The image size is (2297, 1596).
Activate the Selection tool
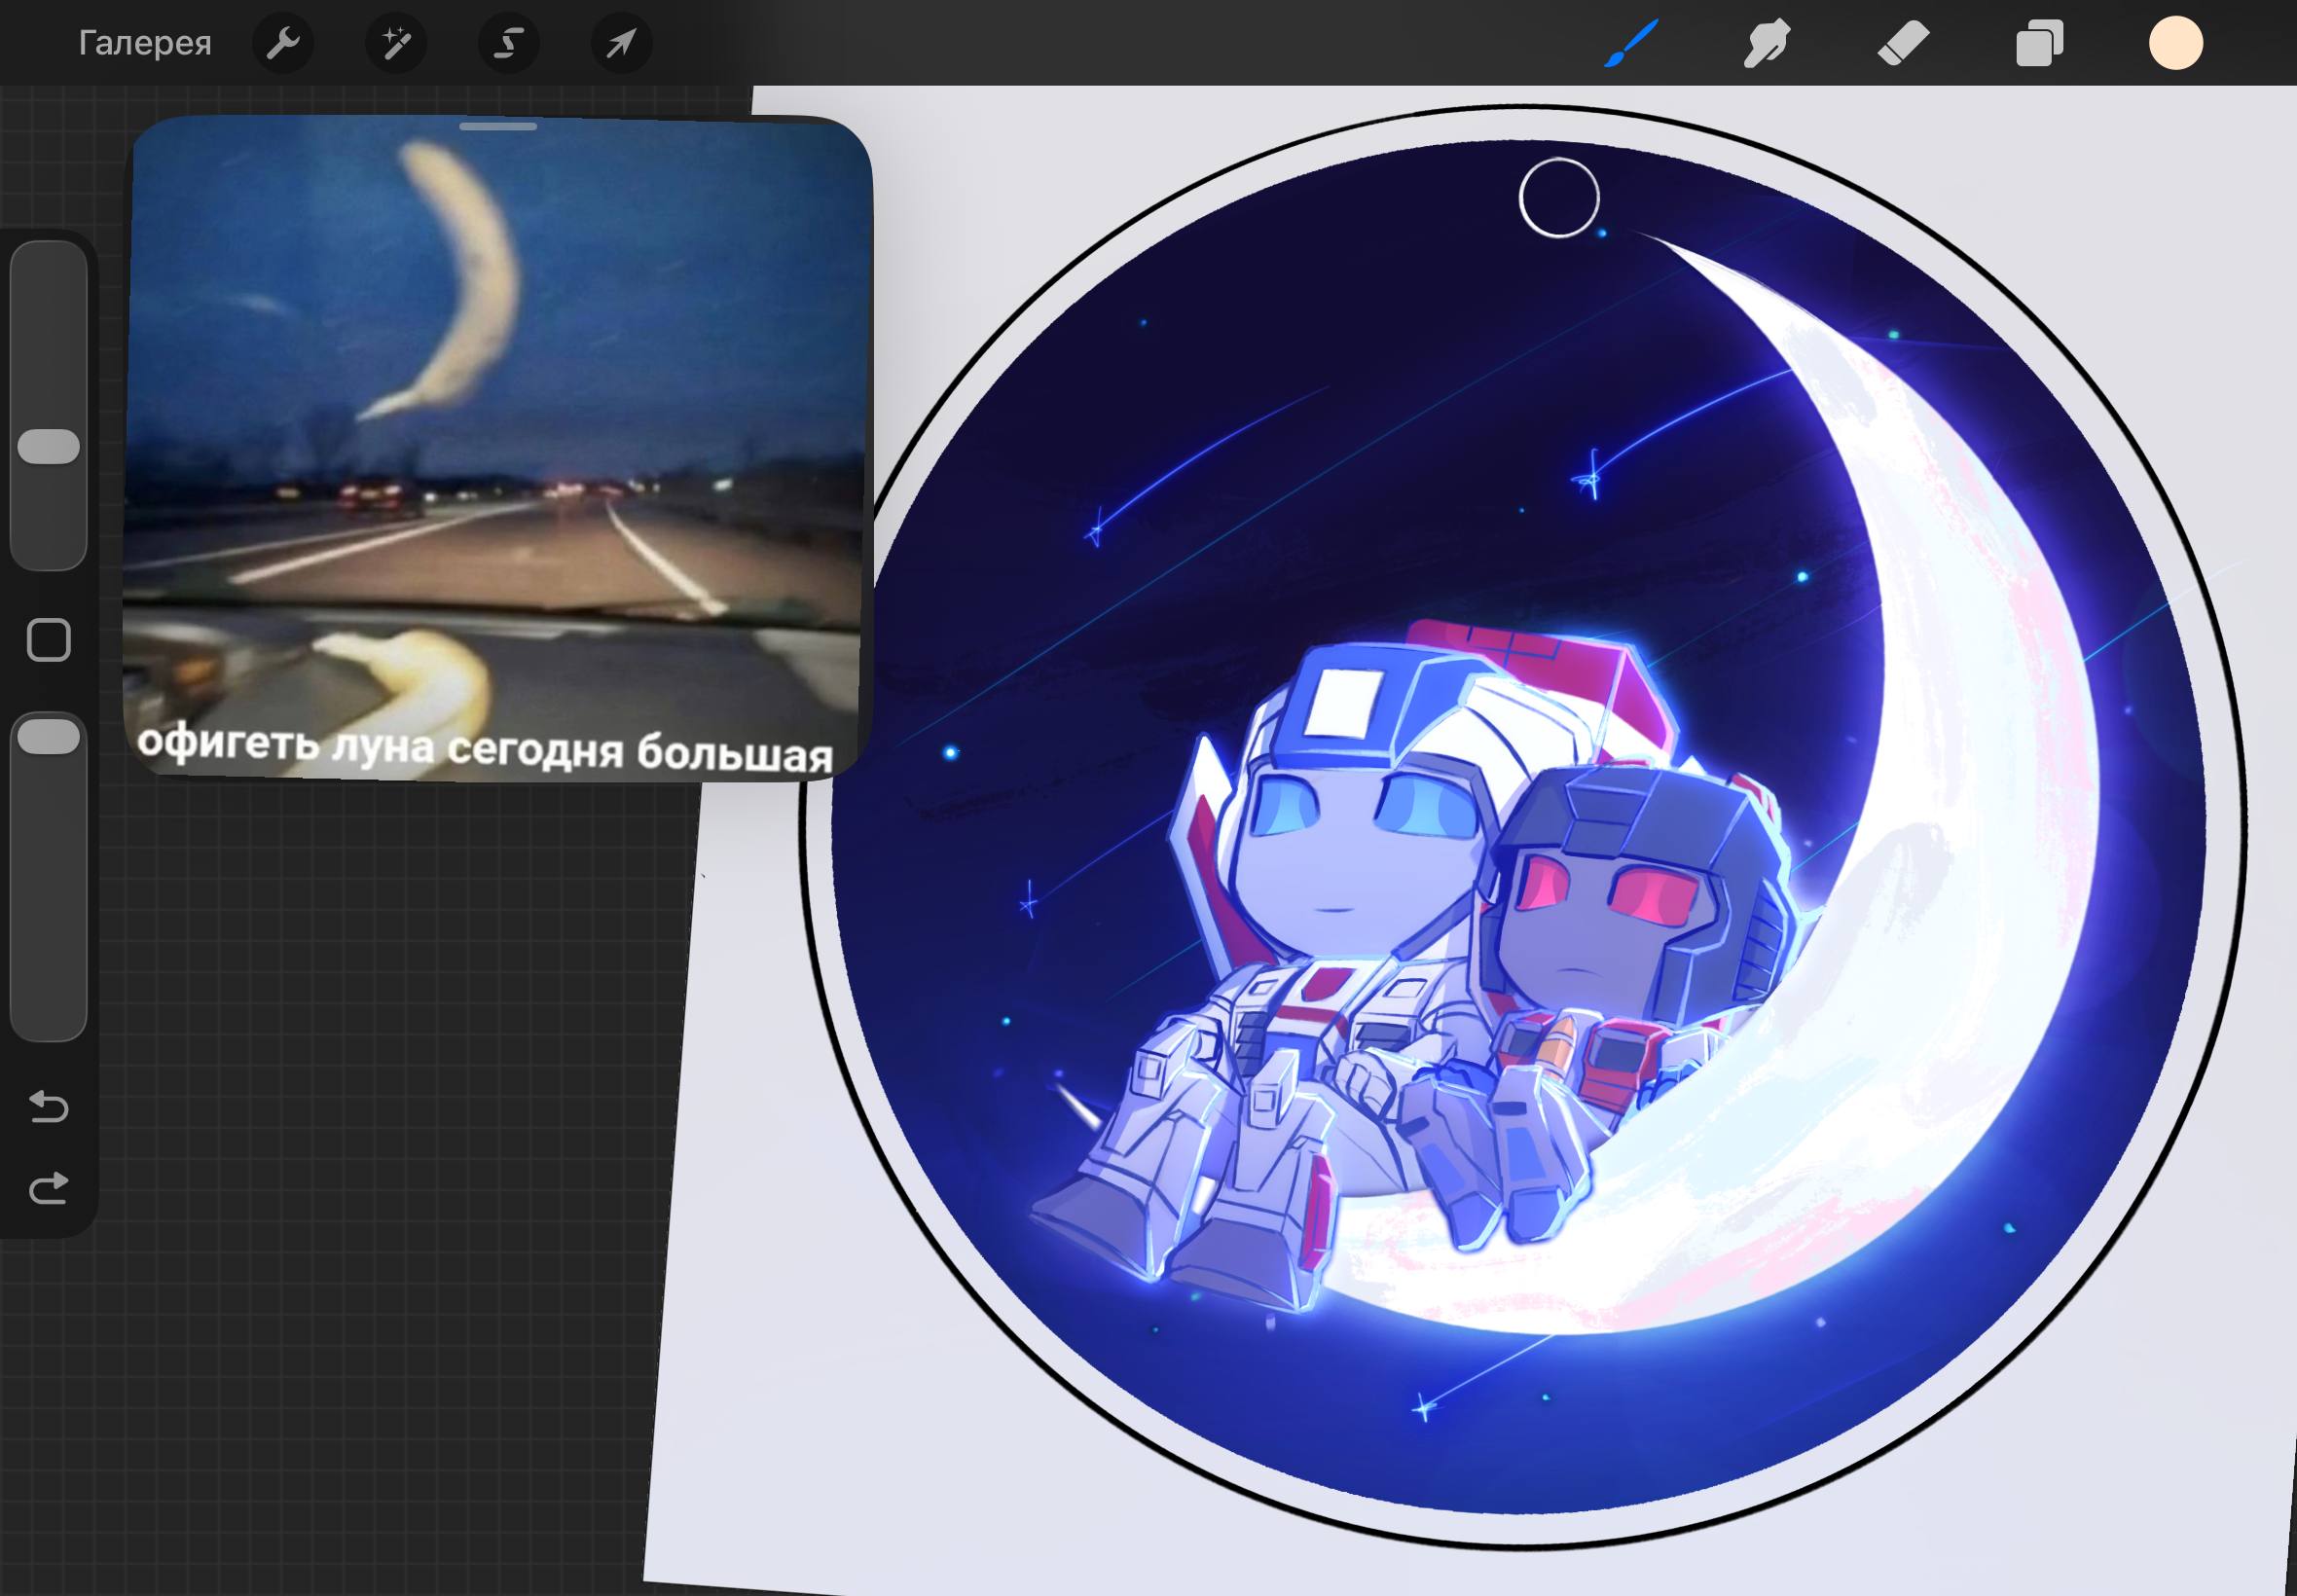[509, 43]
